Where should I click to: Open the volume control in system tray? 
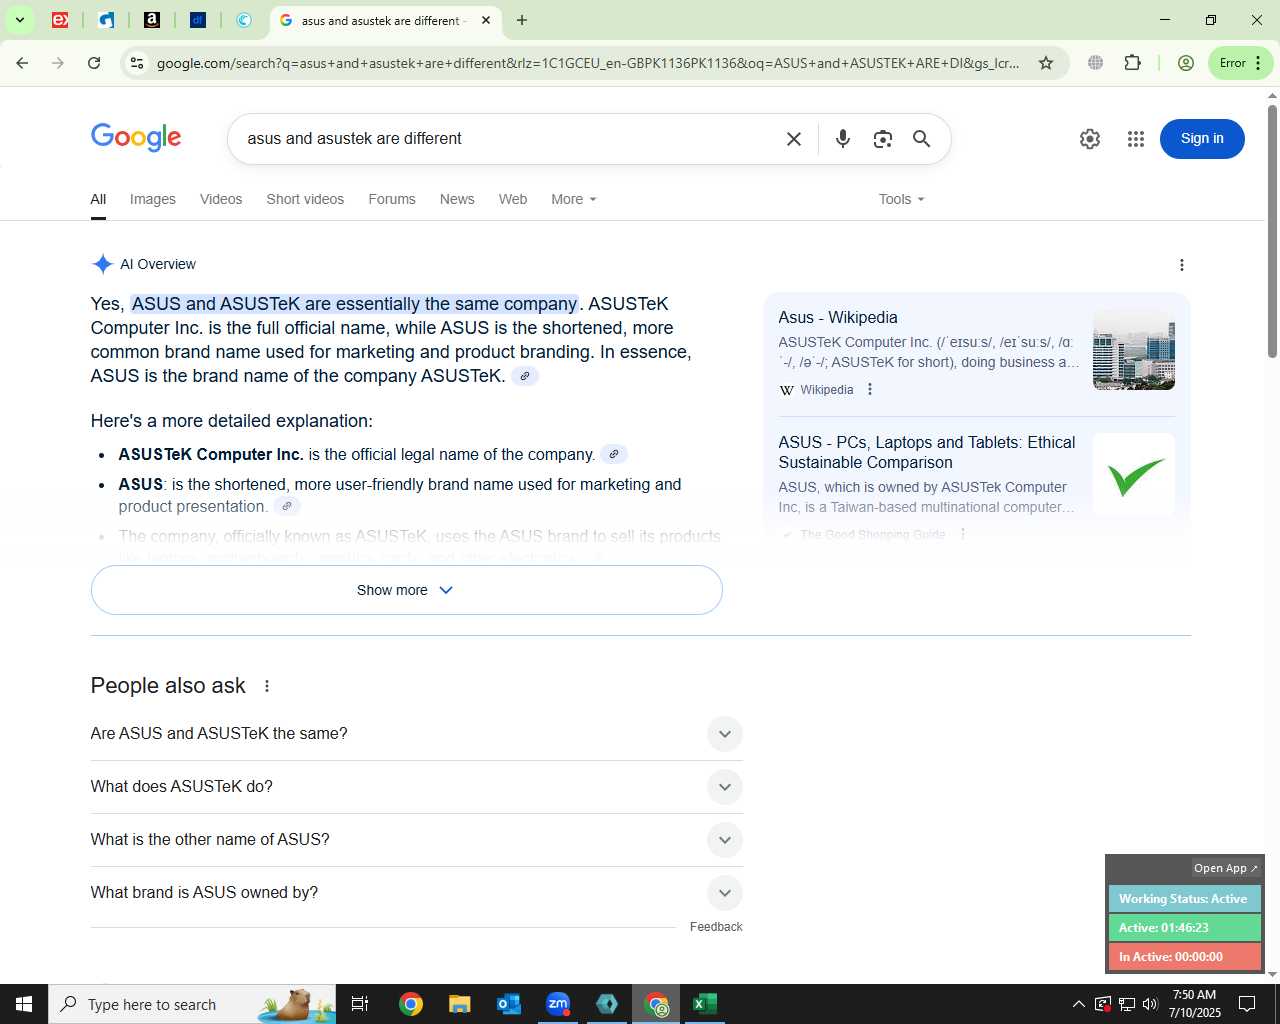1150,1004
